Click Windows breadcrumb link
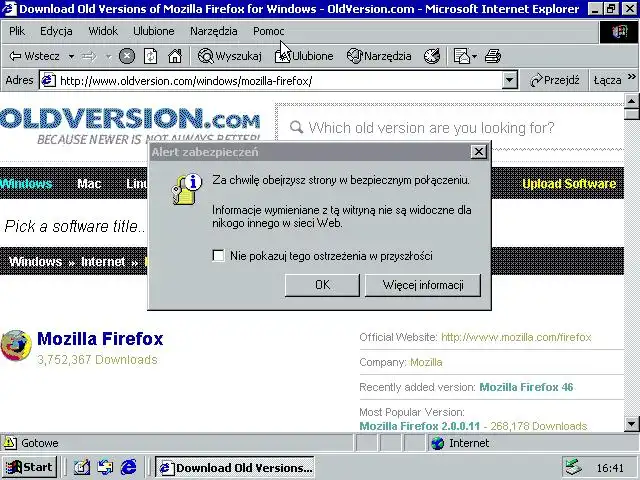The image size is (640, 480). click(x=36, y=262)
